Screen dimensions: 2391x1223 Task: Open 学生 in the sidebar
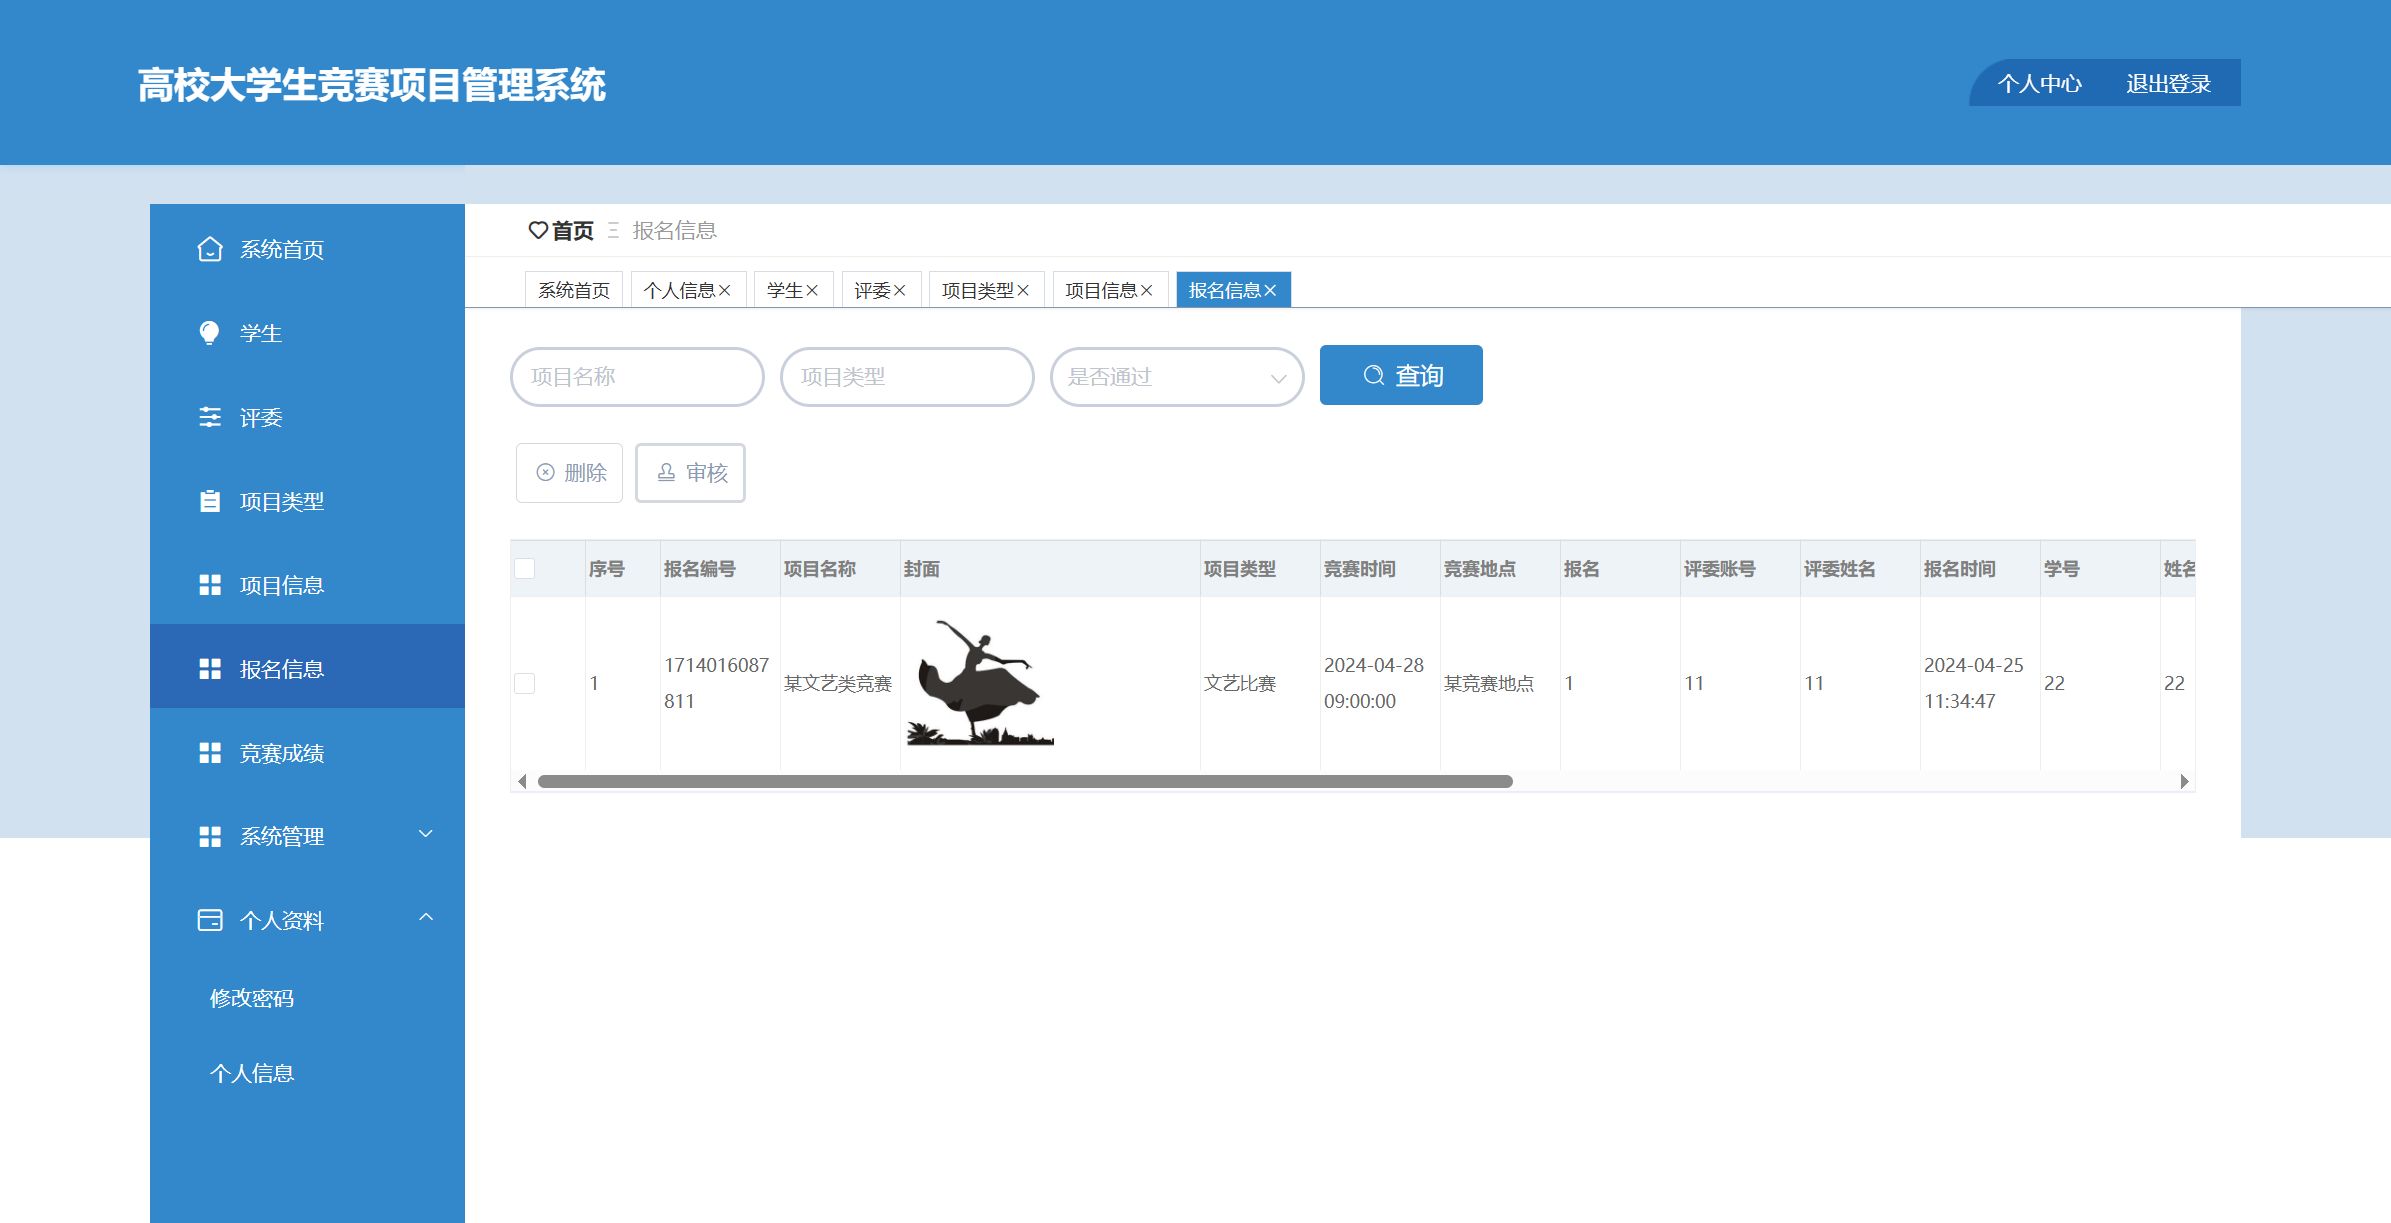point(307,333)
